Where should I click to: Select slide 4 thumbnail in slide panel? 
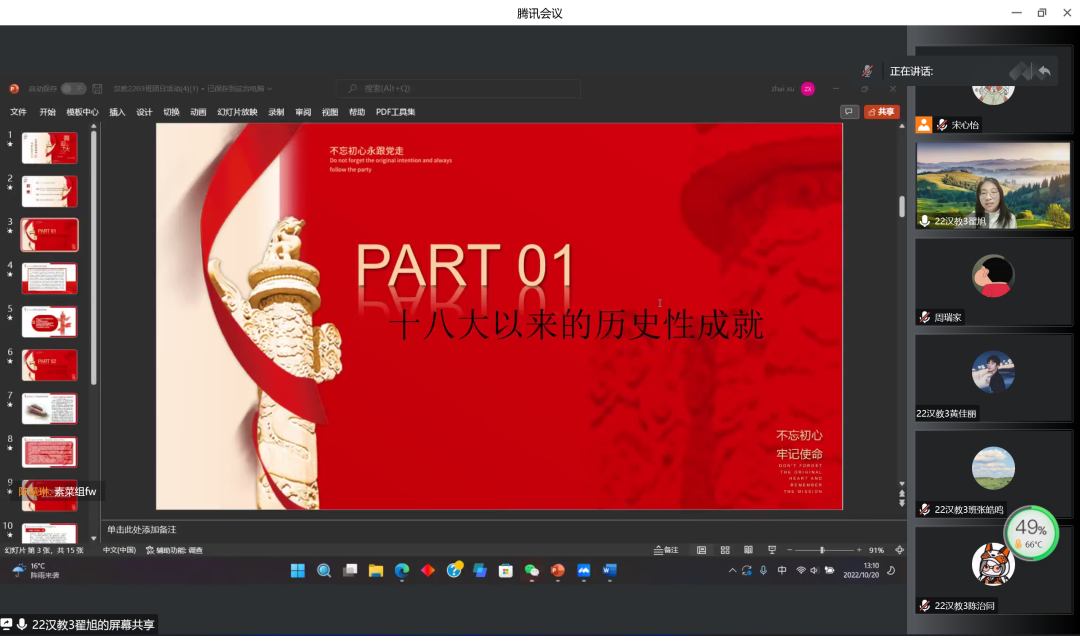point(49,278)
